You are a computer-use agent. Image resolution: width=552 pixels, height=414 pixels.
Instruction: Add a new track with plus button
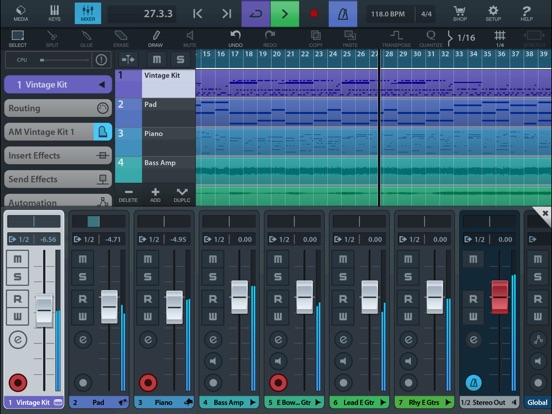click(x=155, y=195)
